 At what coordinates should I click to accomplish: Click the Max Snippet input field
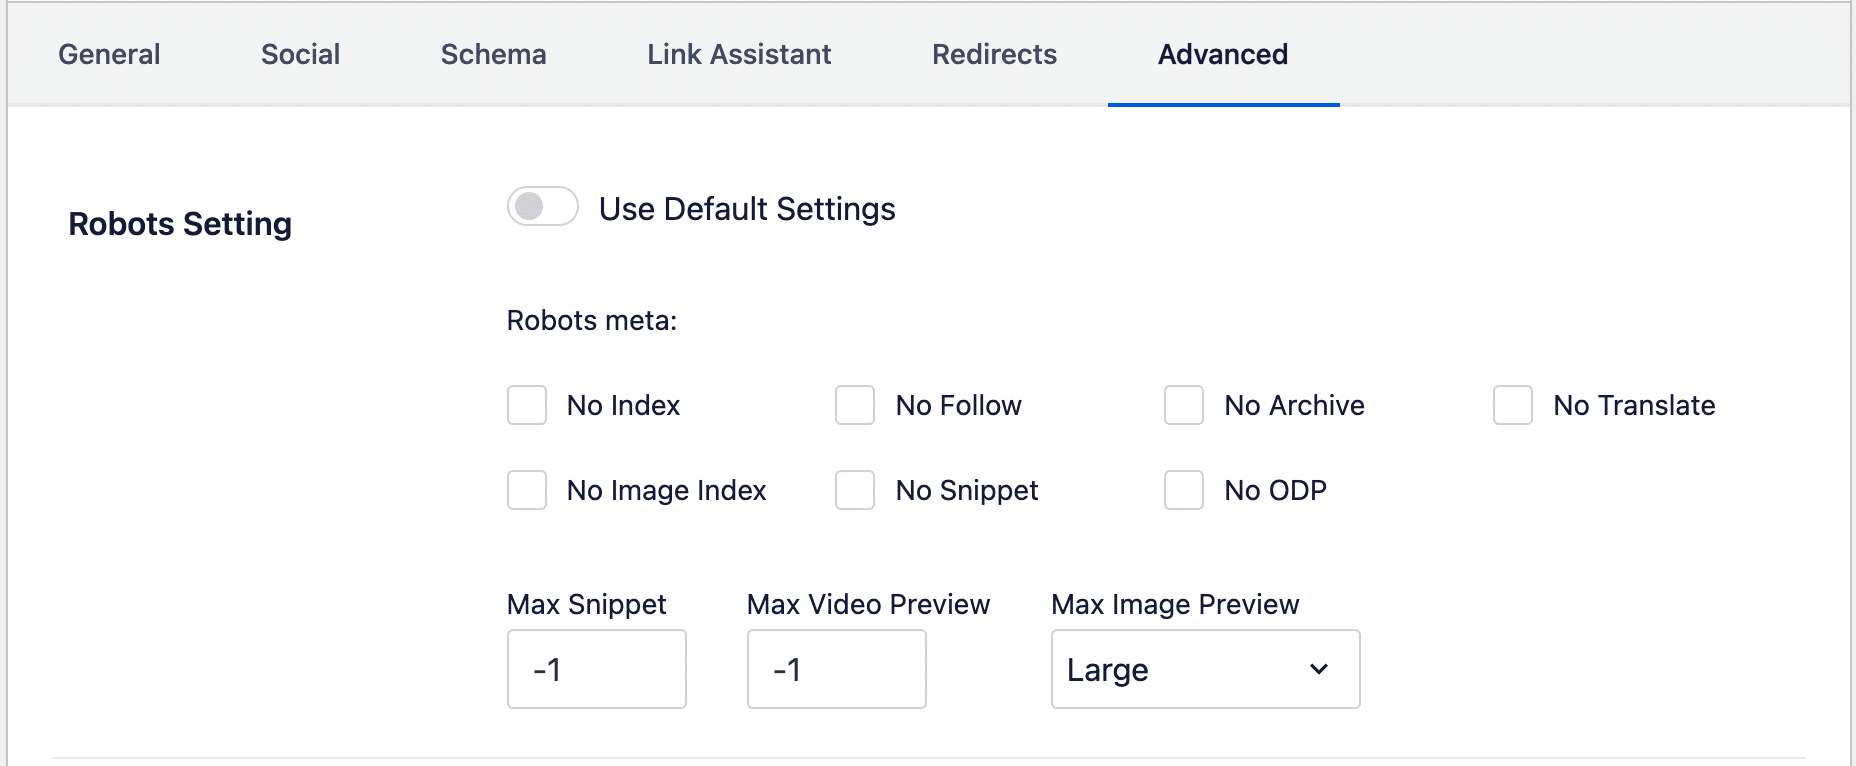coord(596,669)
